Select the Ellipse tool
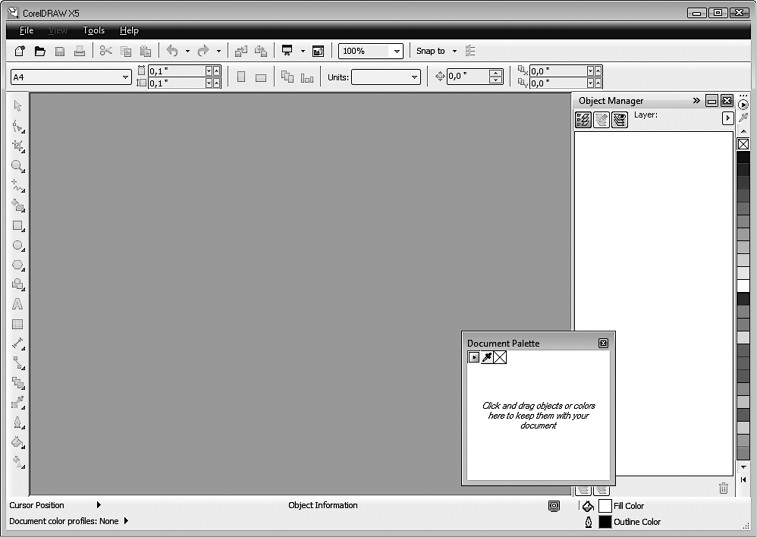Viewport: 757px width, 537px height. tap(17, 245)
